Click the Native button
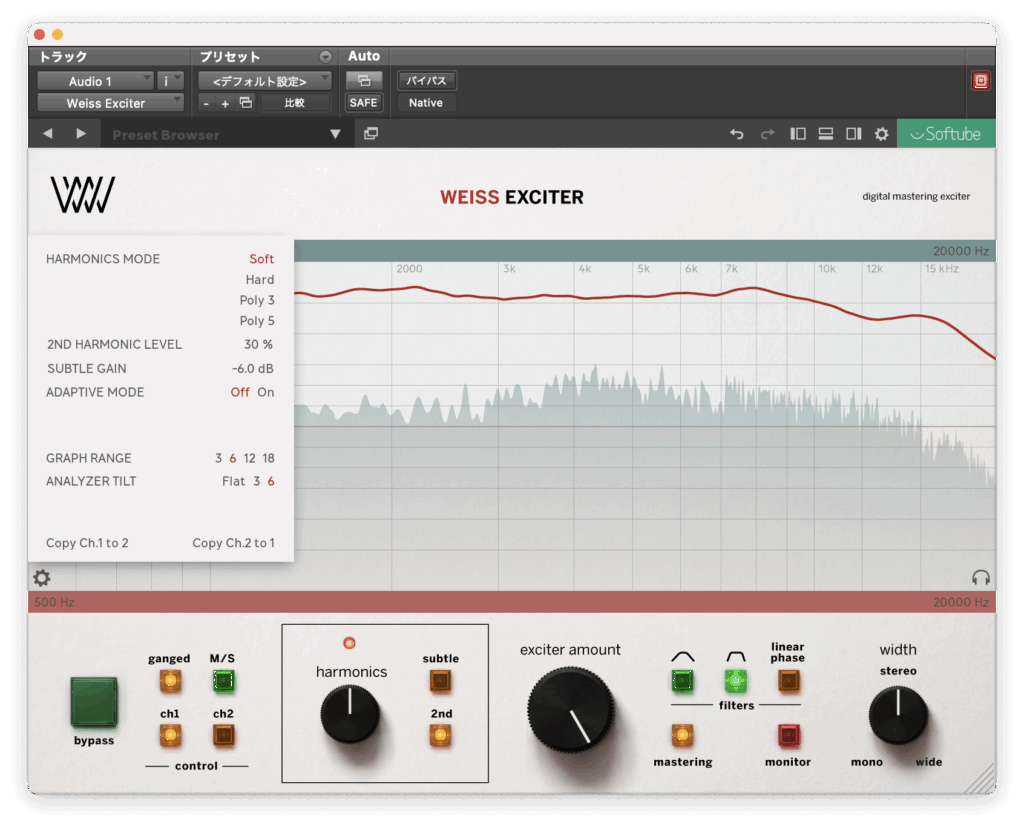1024x827 pixels. click(x=426, y=103)
